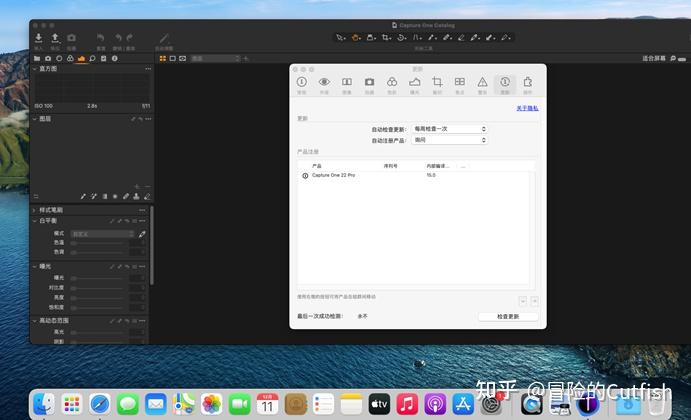Collapse the 图层 layers panel
This screenshot has height=420, width=691.
click(x=35, y=119)
